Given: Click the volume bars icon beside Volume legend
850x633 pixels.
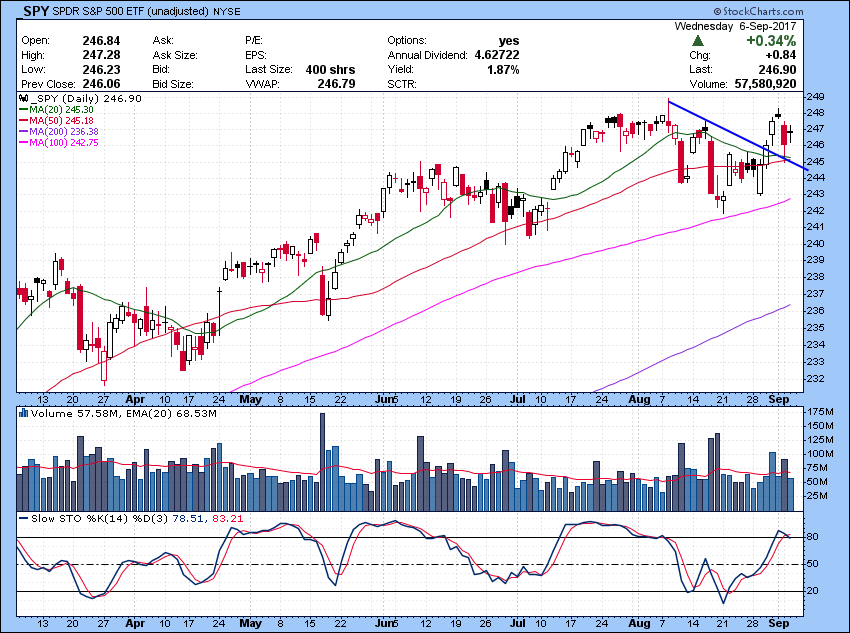Looking at the screenshot, I should click(23, 413).
